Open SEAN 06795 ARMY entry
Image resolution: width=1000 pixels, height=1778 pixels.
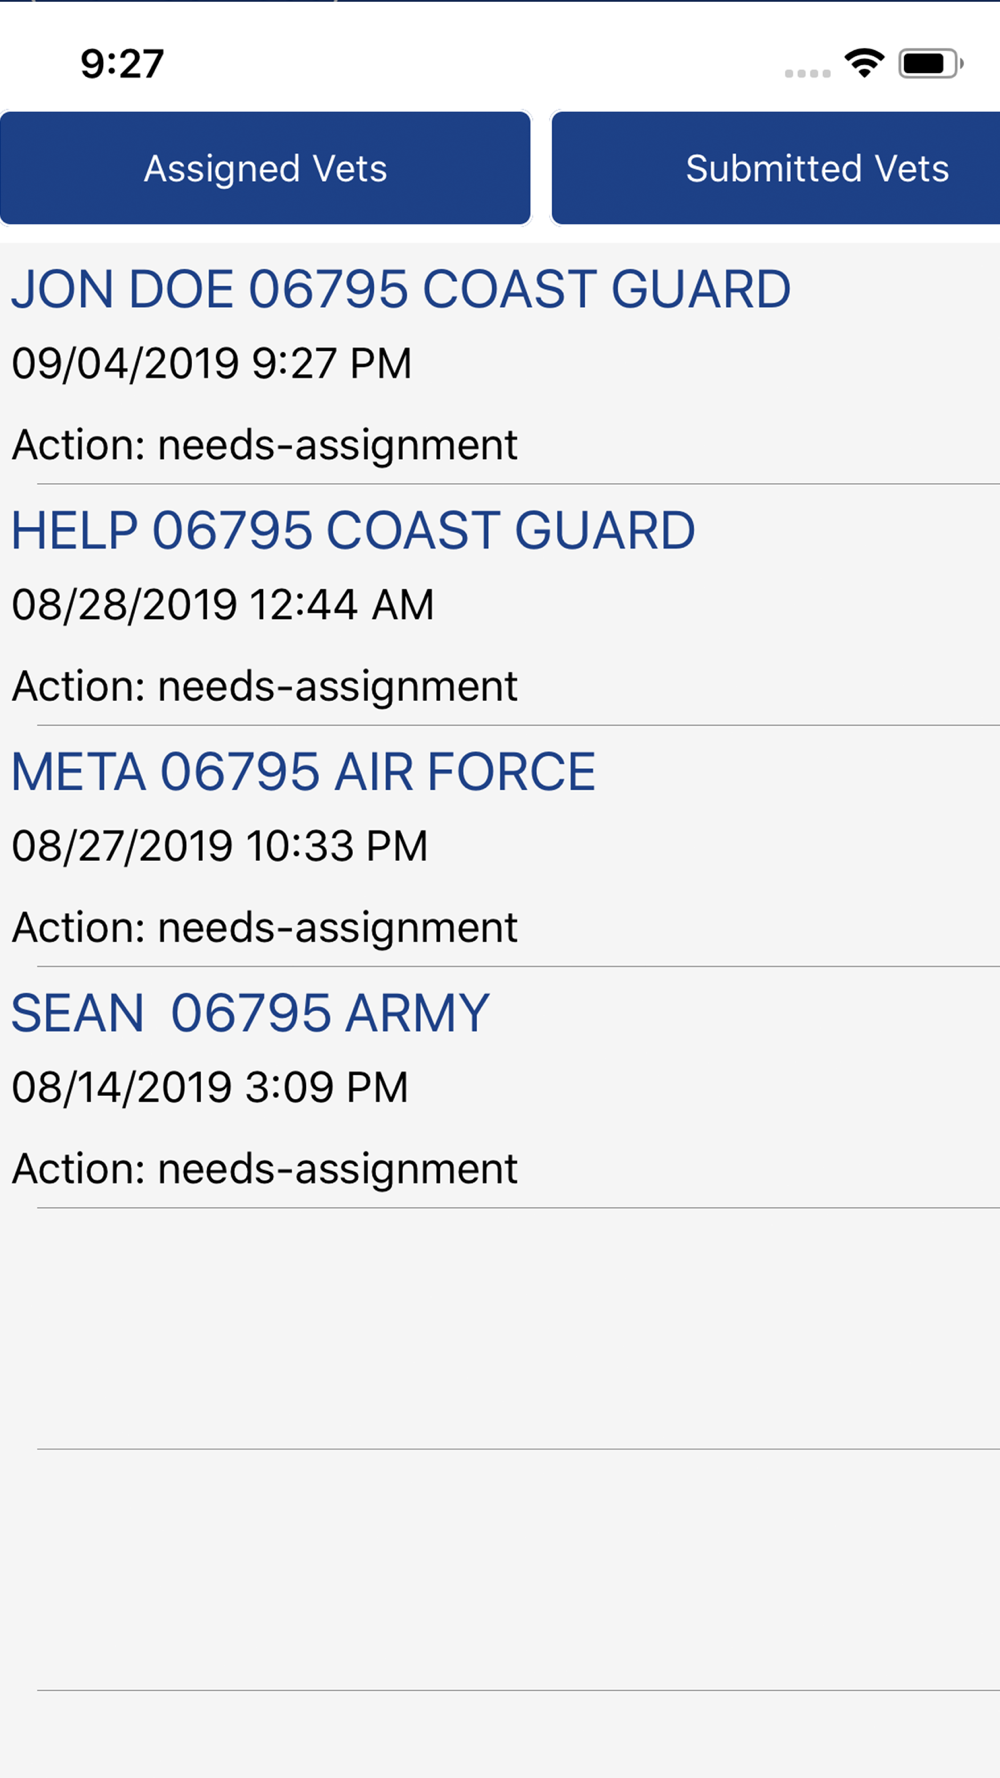coord(250,1013)
